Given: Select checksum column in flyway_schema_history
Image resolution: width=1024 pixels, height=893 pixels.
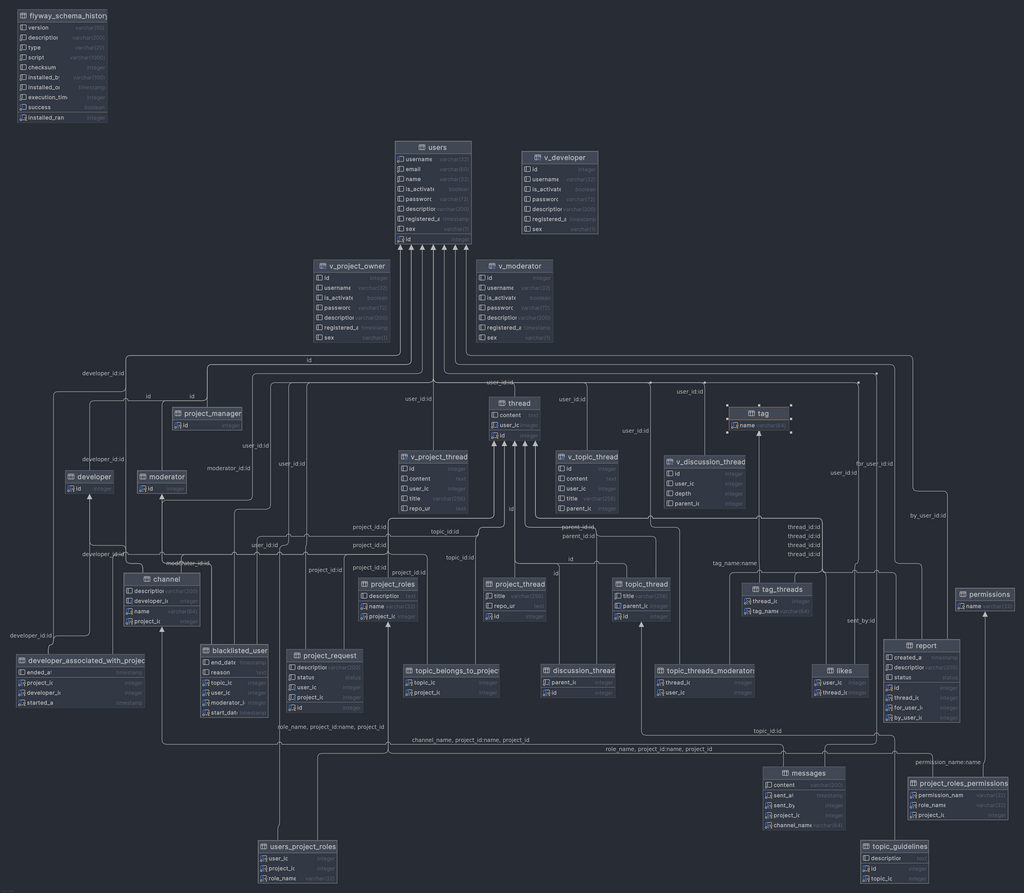Looking at the screenshot, I should tap(42, 68).
